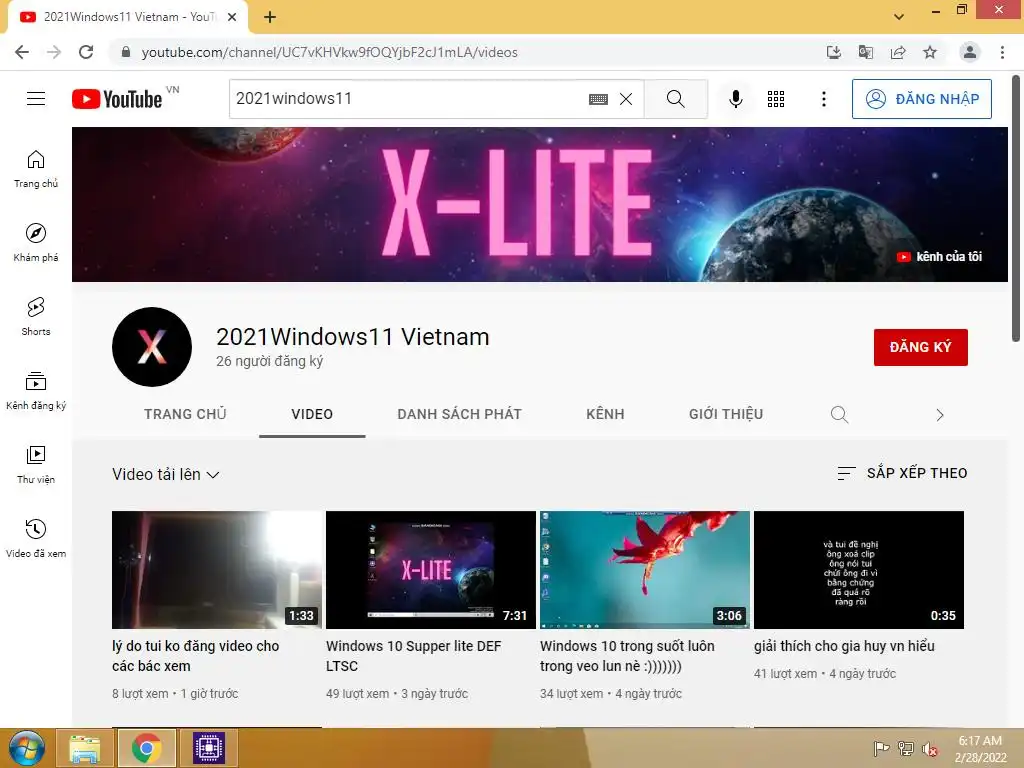Click the red ĐĂNG KÝ subscribe button

(921, 347)
